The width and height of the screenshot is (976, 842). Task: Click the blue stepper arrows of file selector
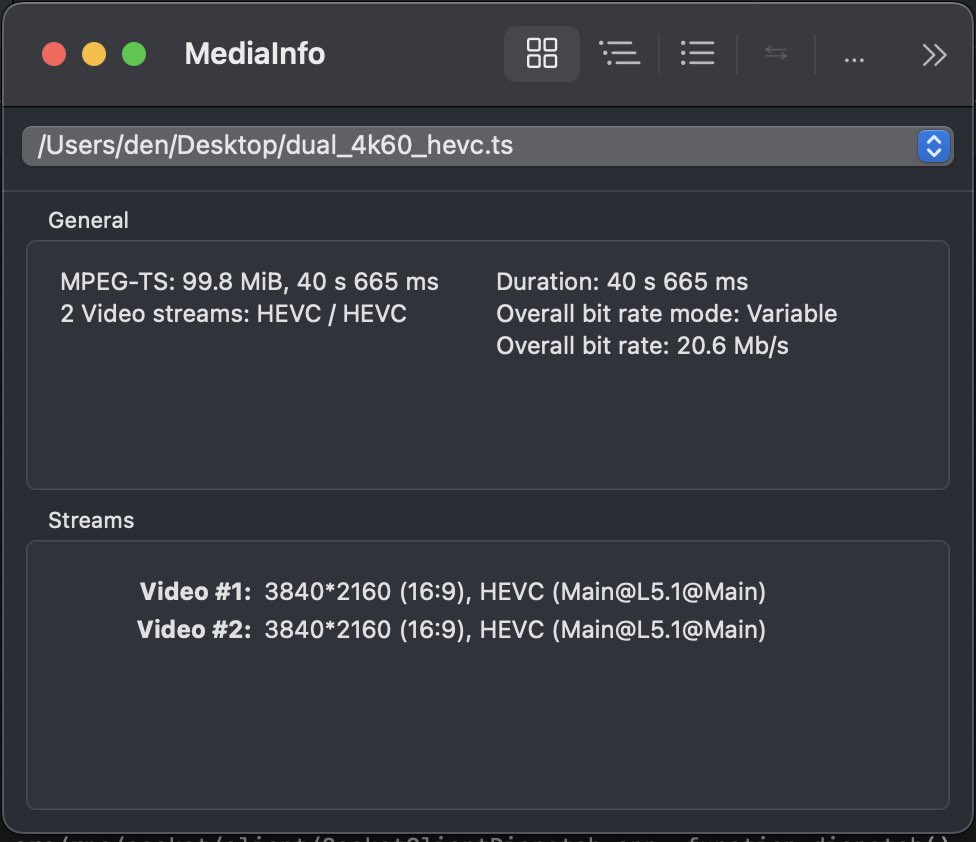pyautogui.click(x=934, y=146)
